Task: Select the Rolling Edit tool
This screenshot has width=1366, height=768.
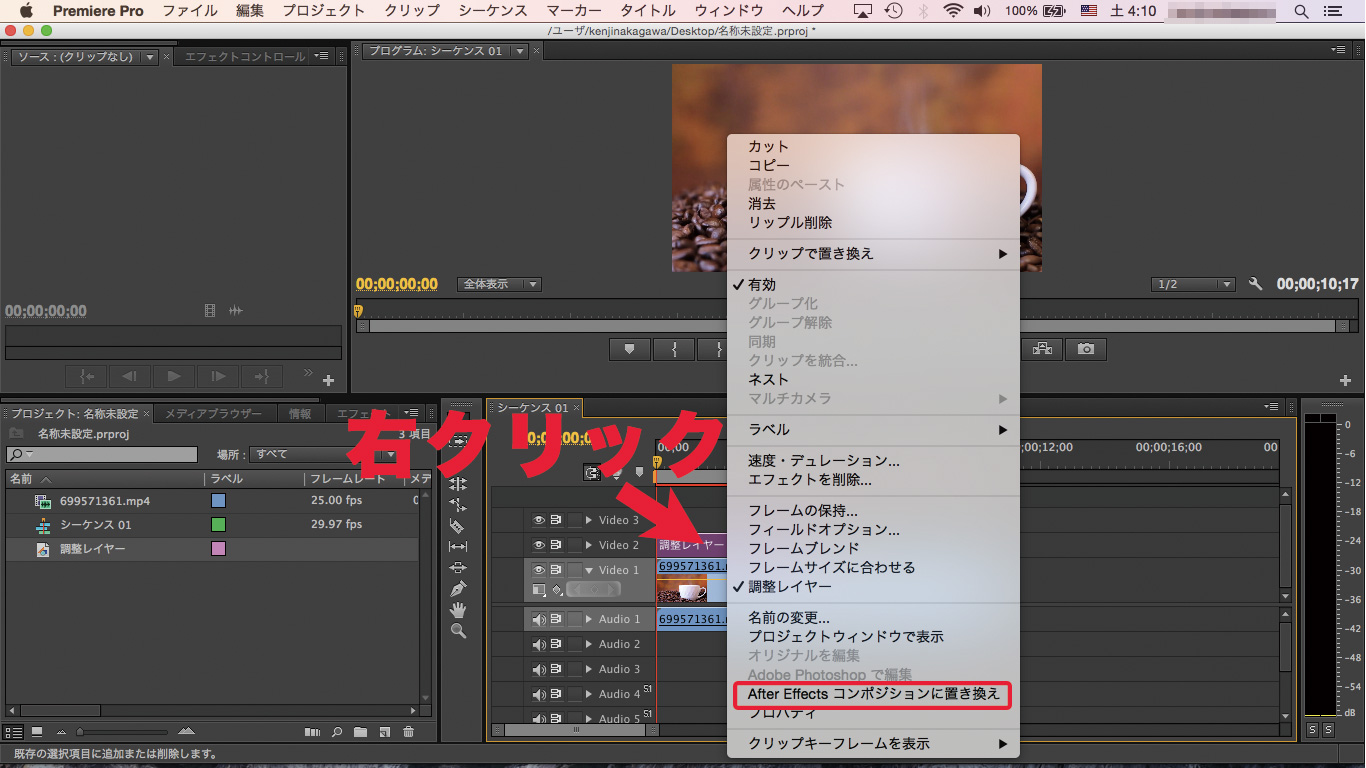Action: tap(458, 483)
